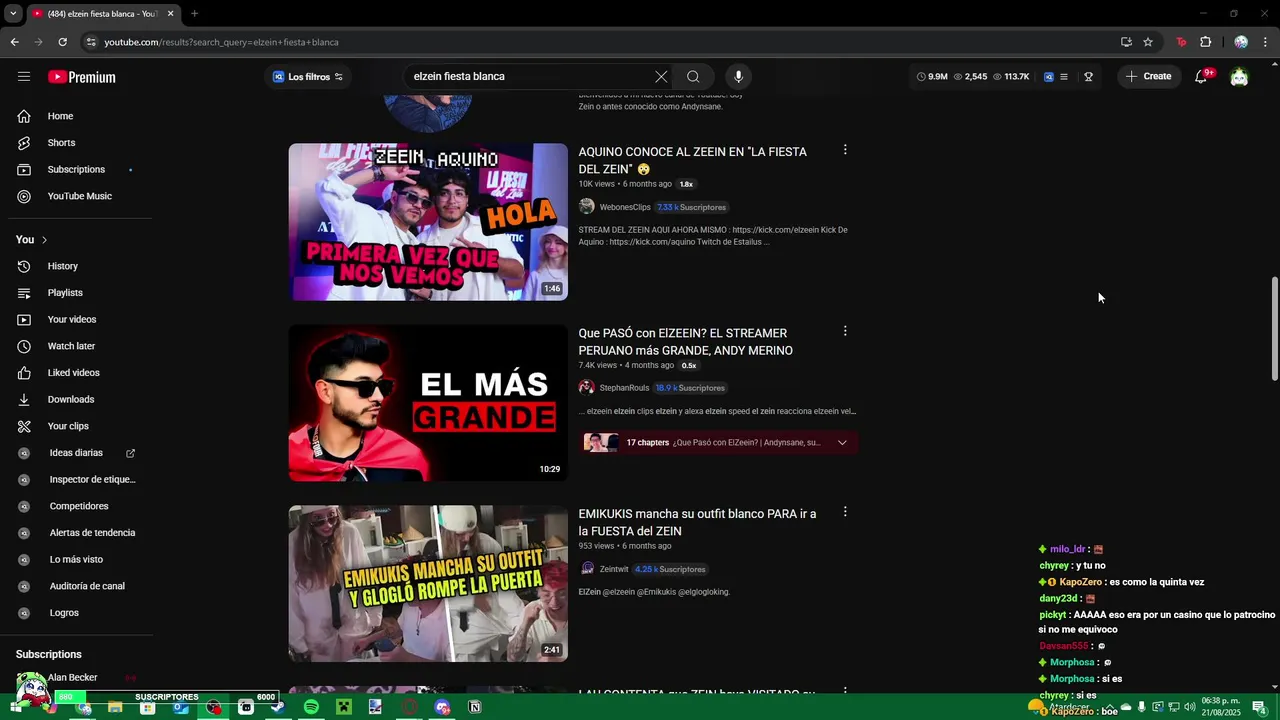Open Minecraft from the taskbar
The width and height of the screenshot is (1280, 720).
click(343, 708)
